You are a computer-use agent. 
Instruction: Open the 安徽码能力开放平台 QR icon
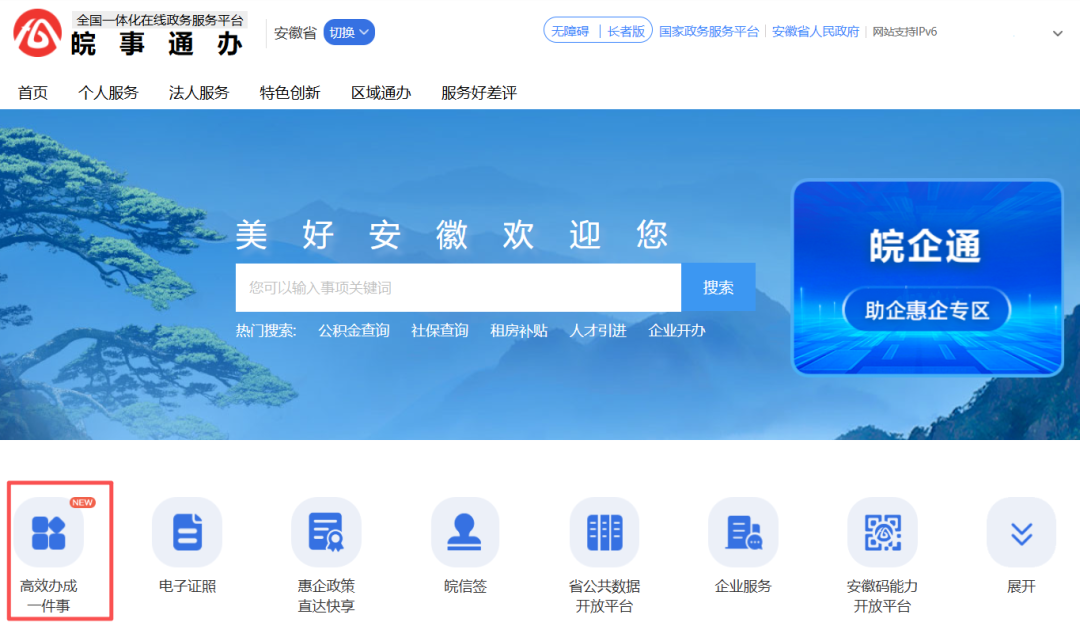pos(882,532)
